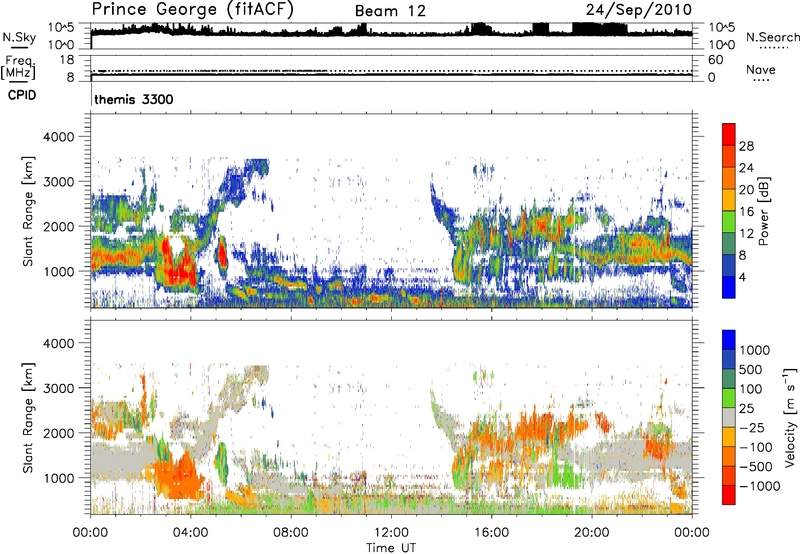Click the 'Prince George (fitACF)' plot title

pyautogui.click(x=193, y=10)
